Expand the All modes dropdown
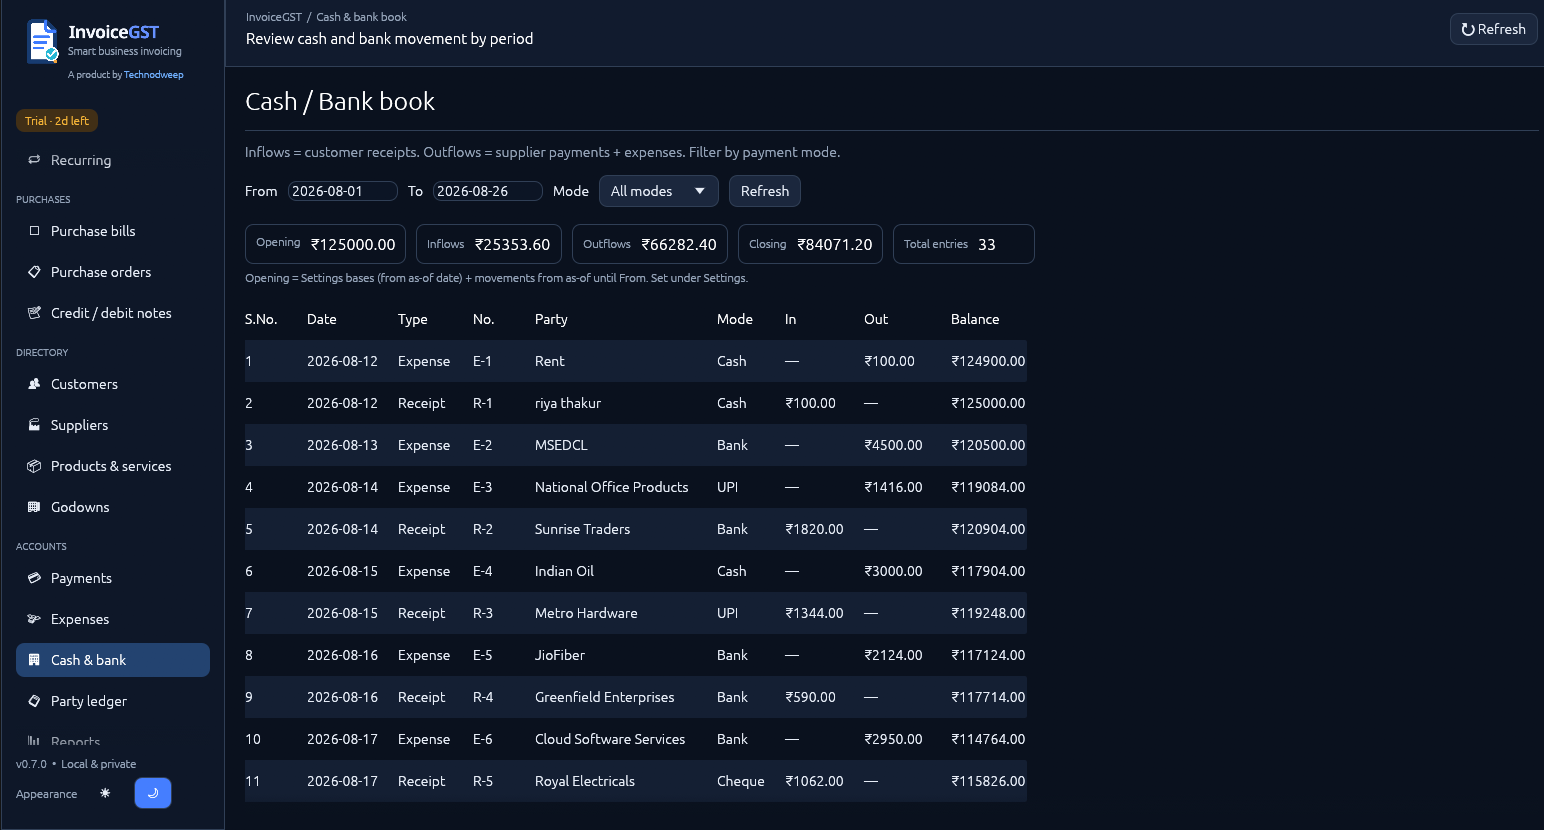The width and height of the screenshot is (1544, 830). pyautogui.click(x=658, y=191)
